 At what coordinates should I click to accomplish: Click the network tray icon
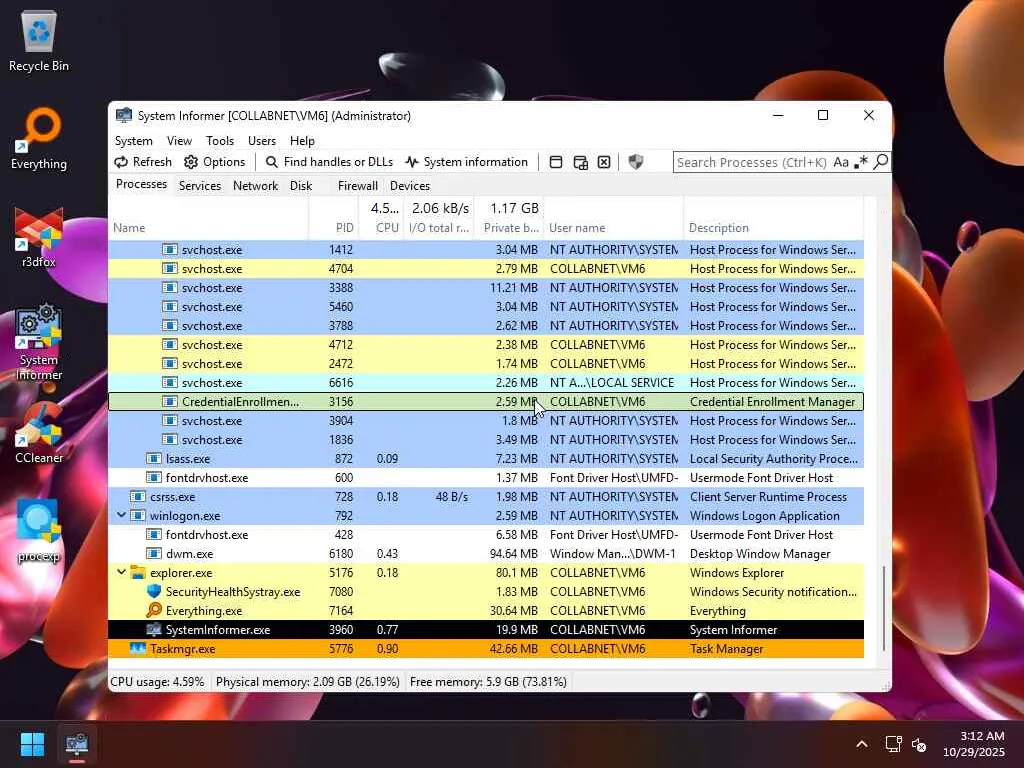click(x=893, y=744)
